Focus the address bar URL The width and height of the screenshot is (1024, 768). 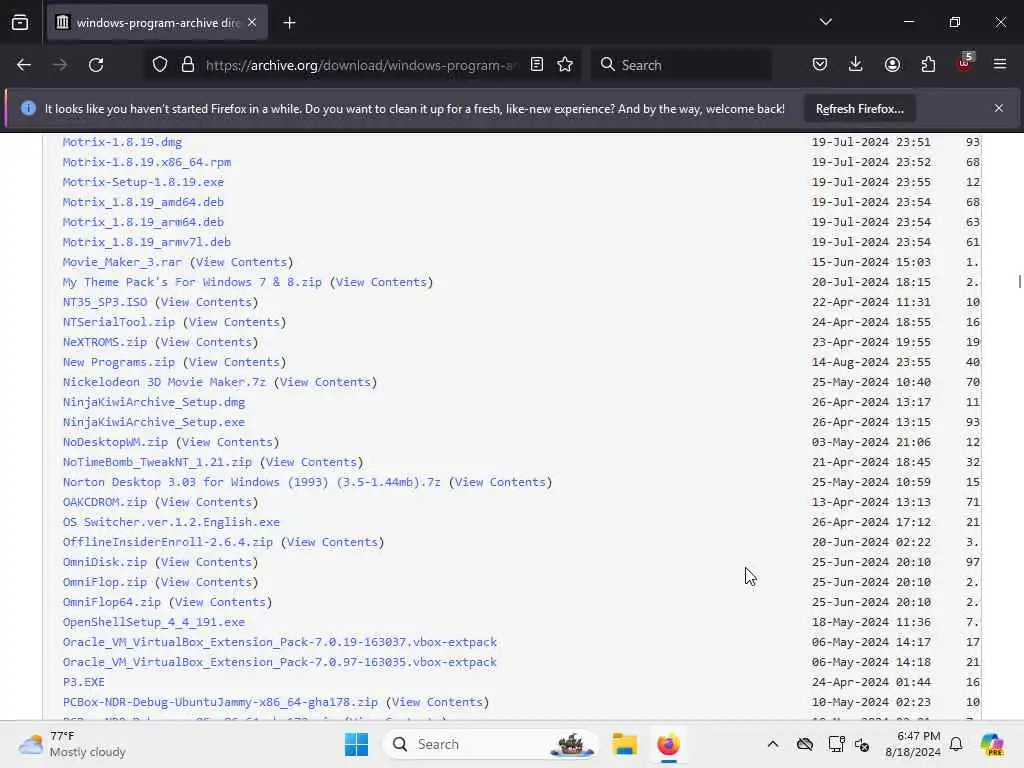(x=361, y=65)
